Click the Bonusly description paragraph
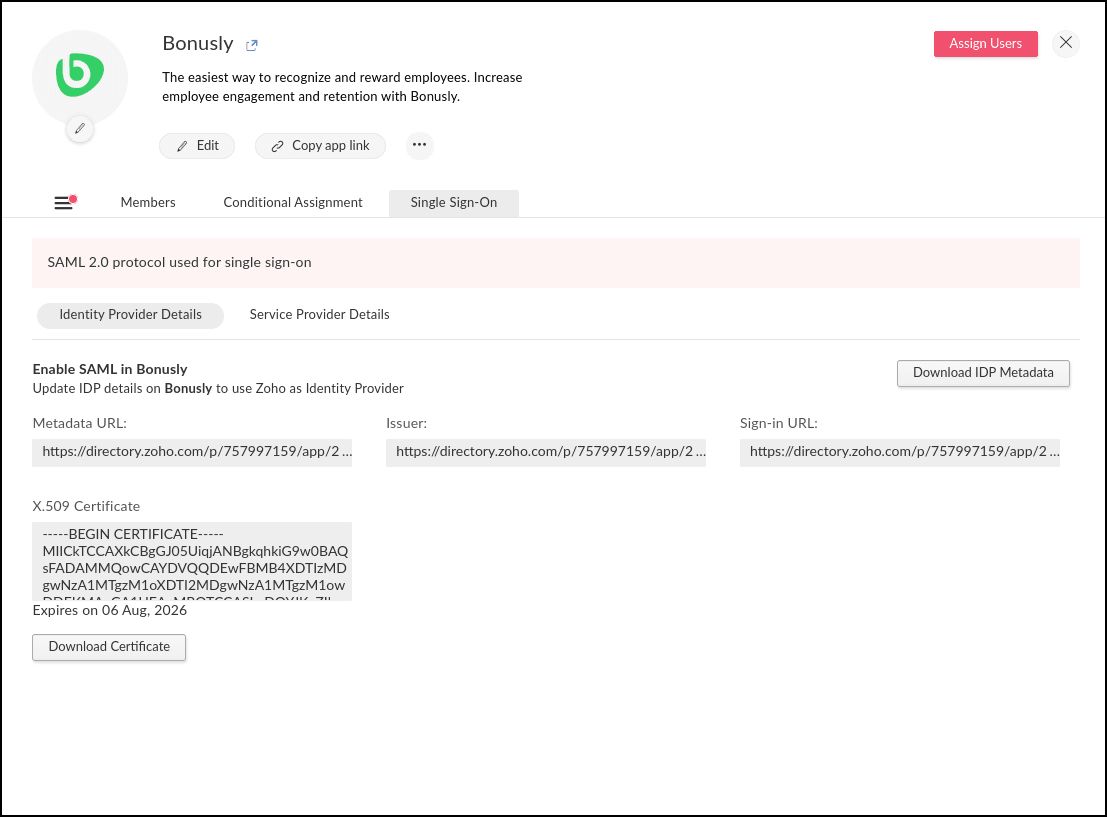The image size is (1107, 817). pyautogui.click(x=342, y=87)
